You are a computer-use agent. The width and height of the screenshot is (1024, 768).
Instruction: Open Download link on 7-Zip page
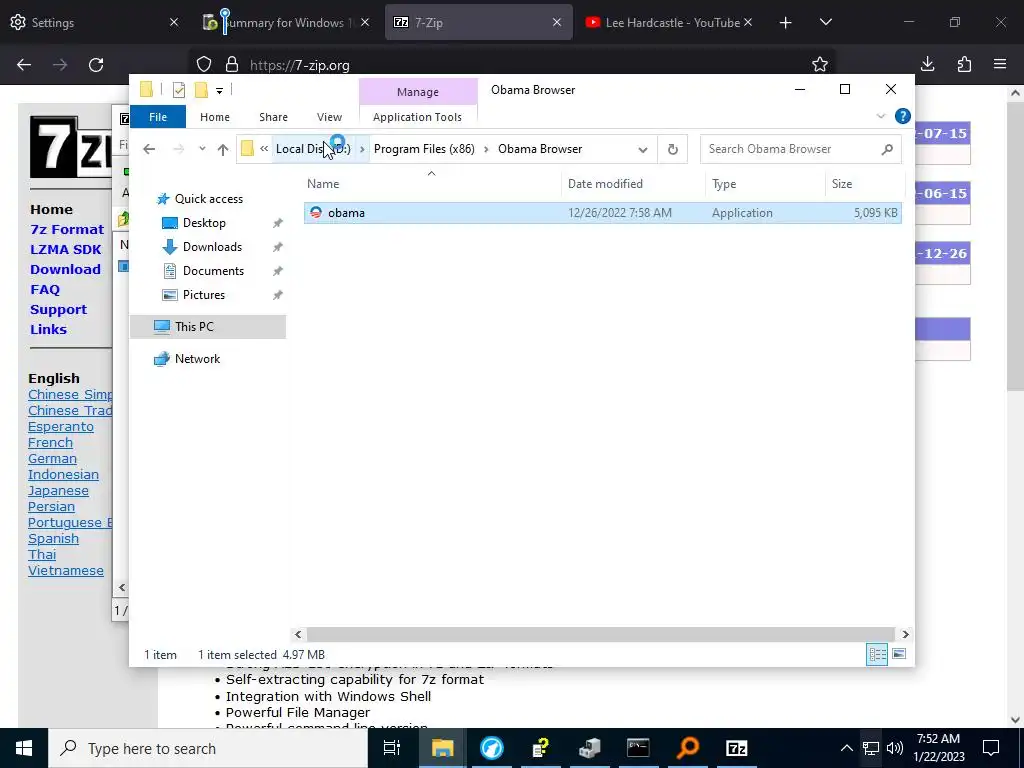point(65,270)
